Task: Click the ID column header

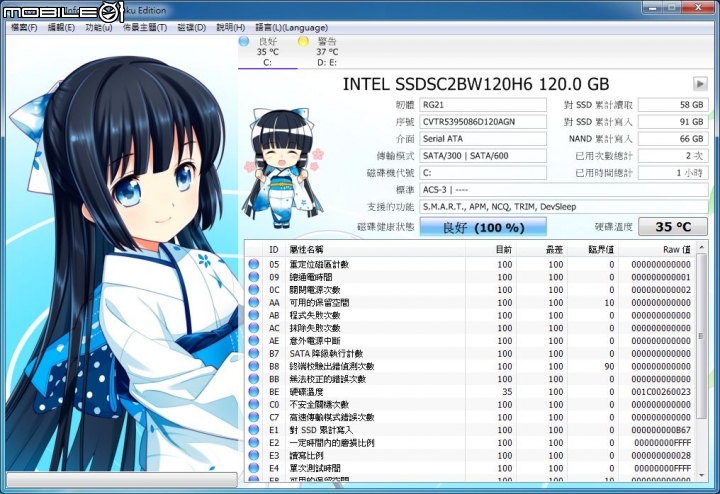Action: click(x=274, y=249)
